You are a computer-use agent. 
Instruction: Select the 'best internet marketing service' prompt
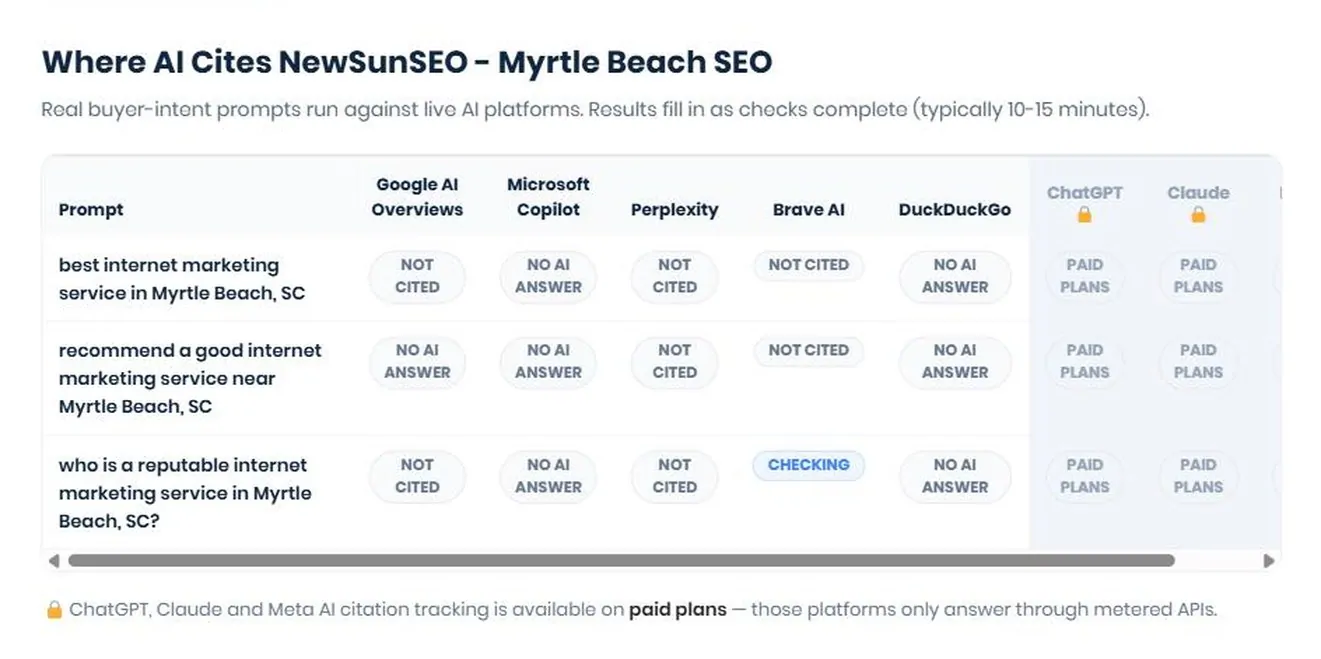[x=181, y=279]
